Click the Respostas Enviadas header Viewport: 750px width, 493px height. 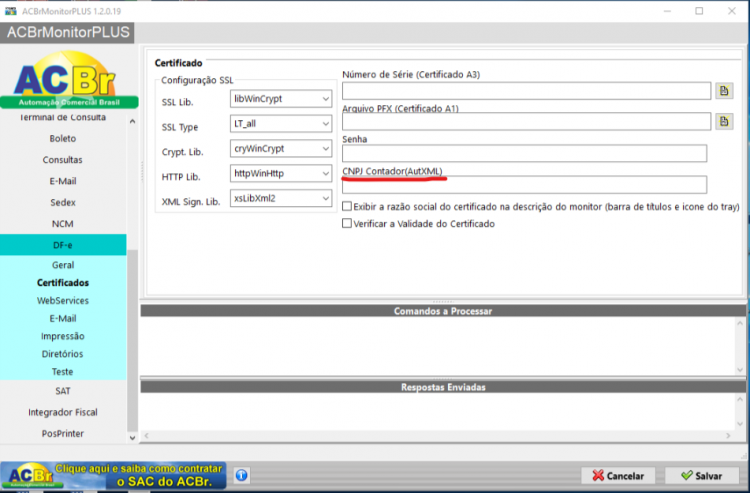point(443,387)
